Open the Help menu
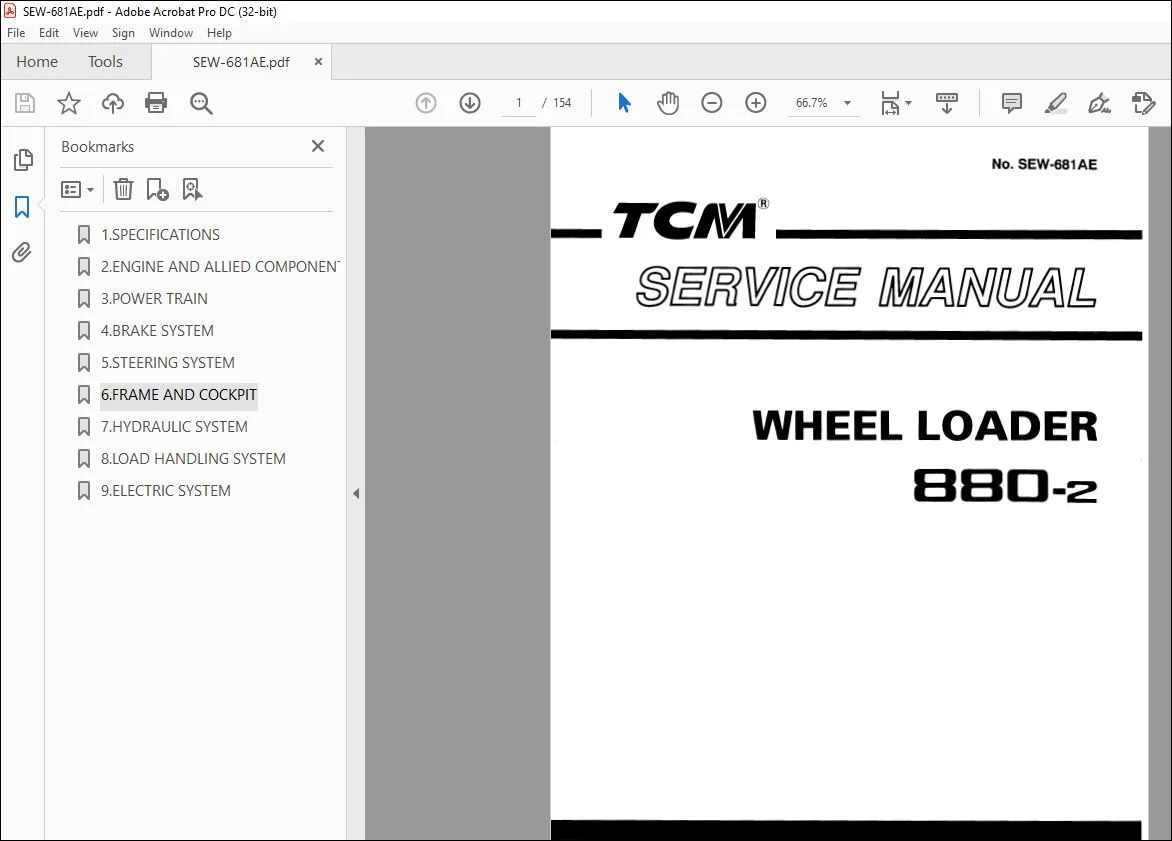Image resolution: width=1172 pixels, height=841 pixels. (219, 33)
